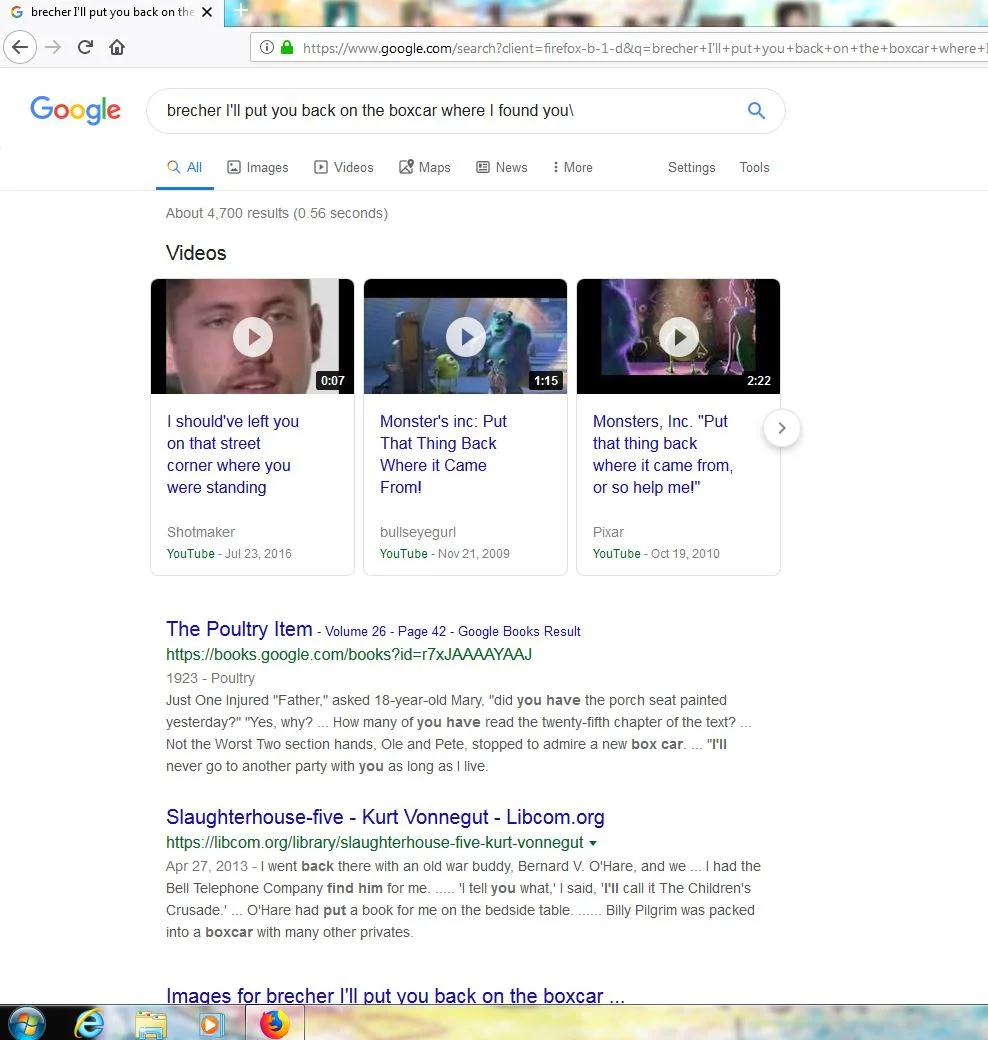Click the Shotmaker YouTube Jul 23, 2016 text

click(229, 553)
